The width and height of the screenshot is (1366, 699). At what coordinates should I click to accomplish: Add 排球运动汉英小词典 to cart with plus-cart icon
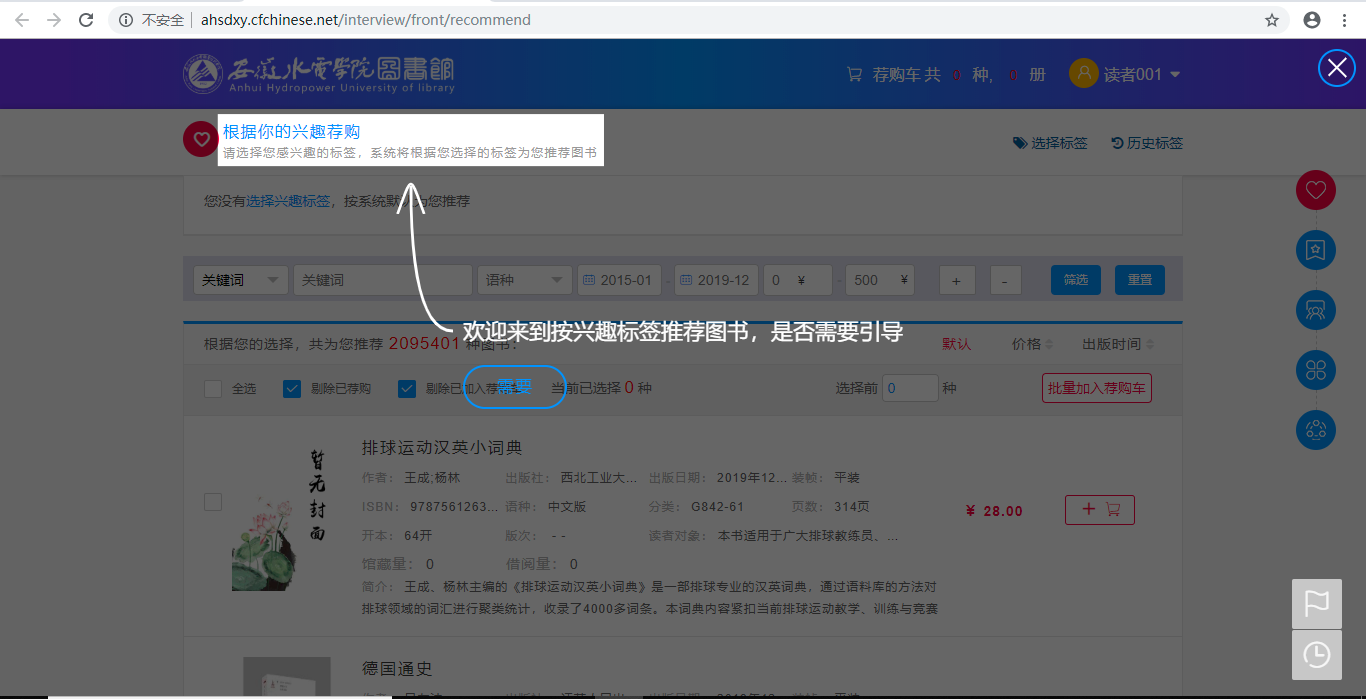click(1099, 510)
